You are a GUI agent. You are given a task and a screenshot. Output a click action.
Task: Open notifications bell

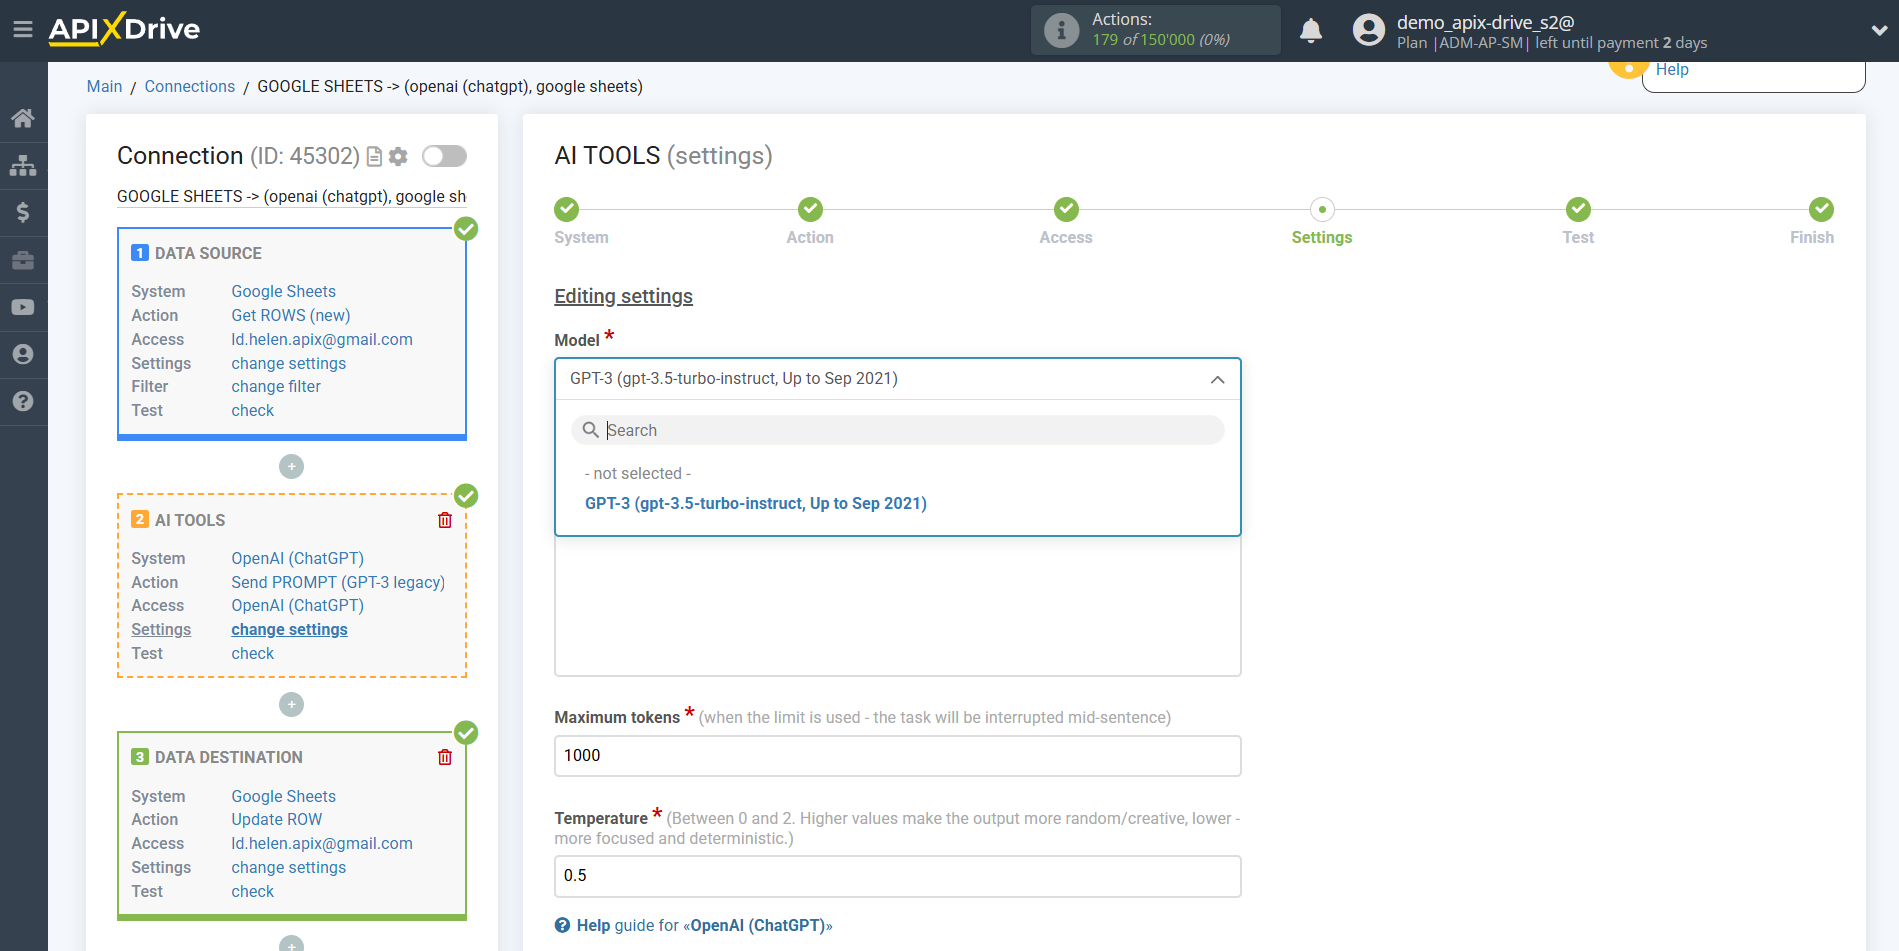pyautogui.click(x=1311, y=31)
